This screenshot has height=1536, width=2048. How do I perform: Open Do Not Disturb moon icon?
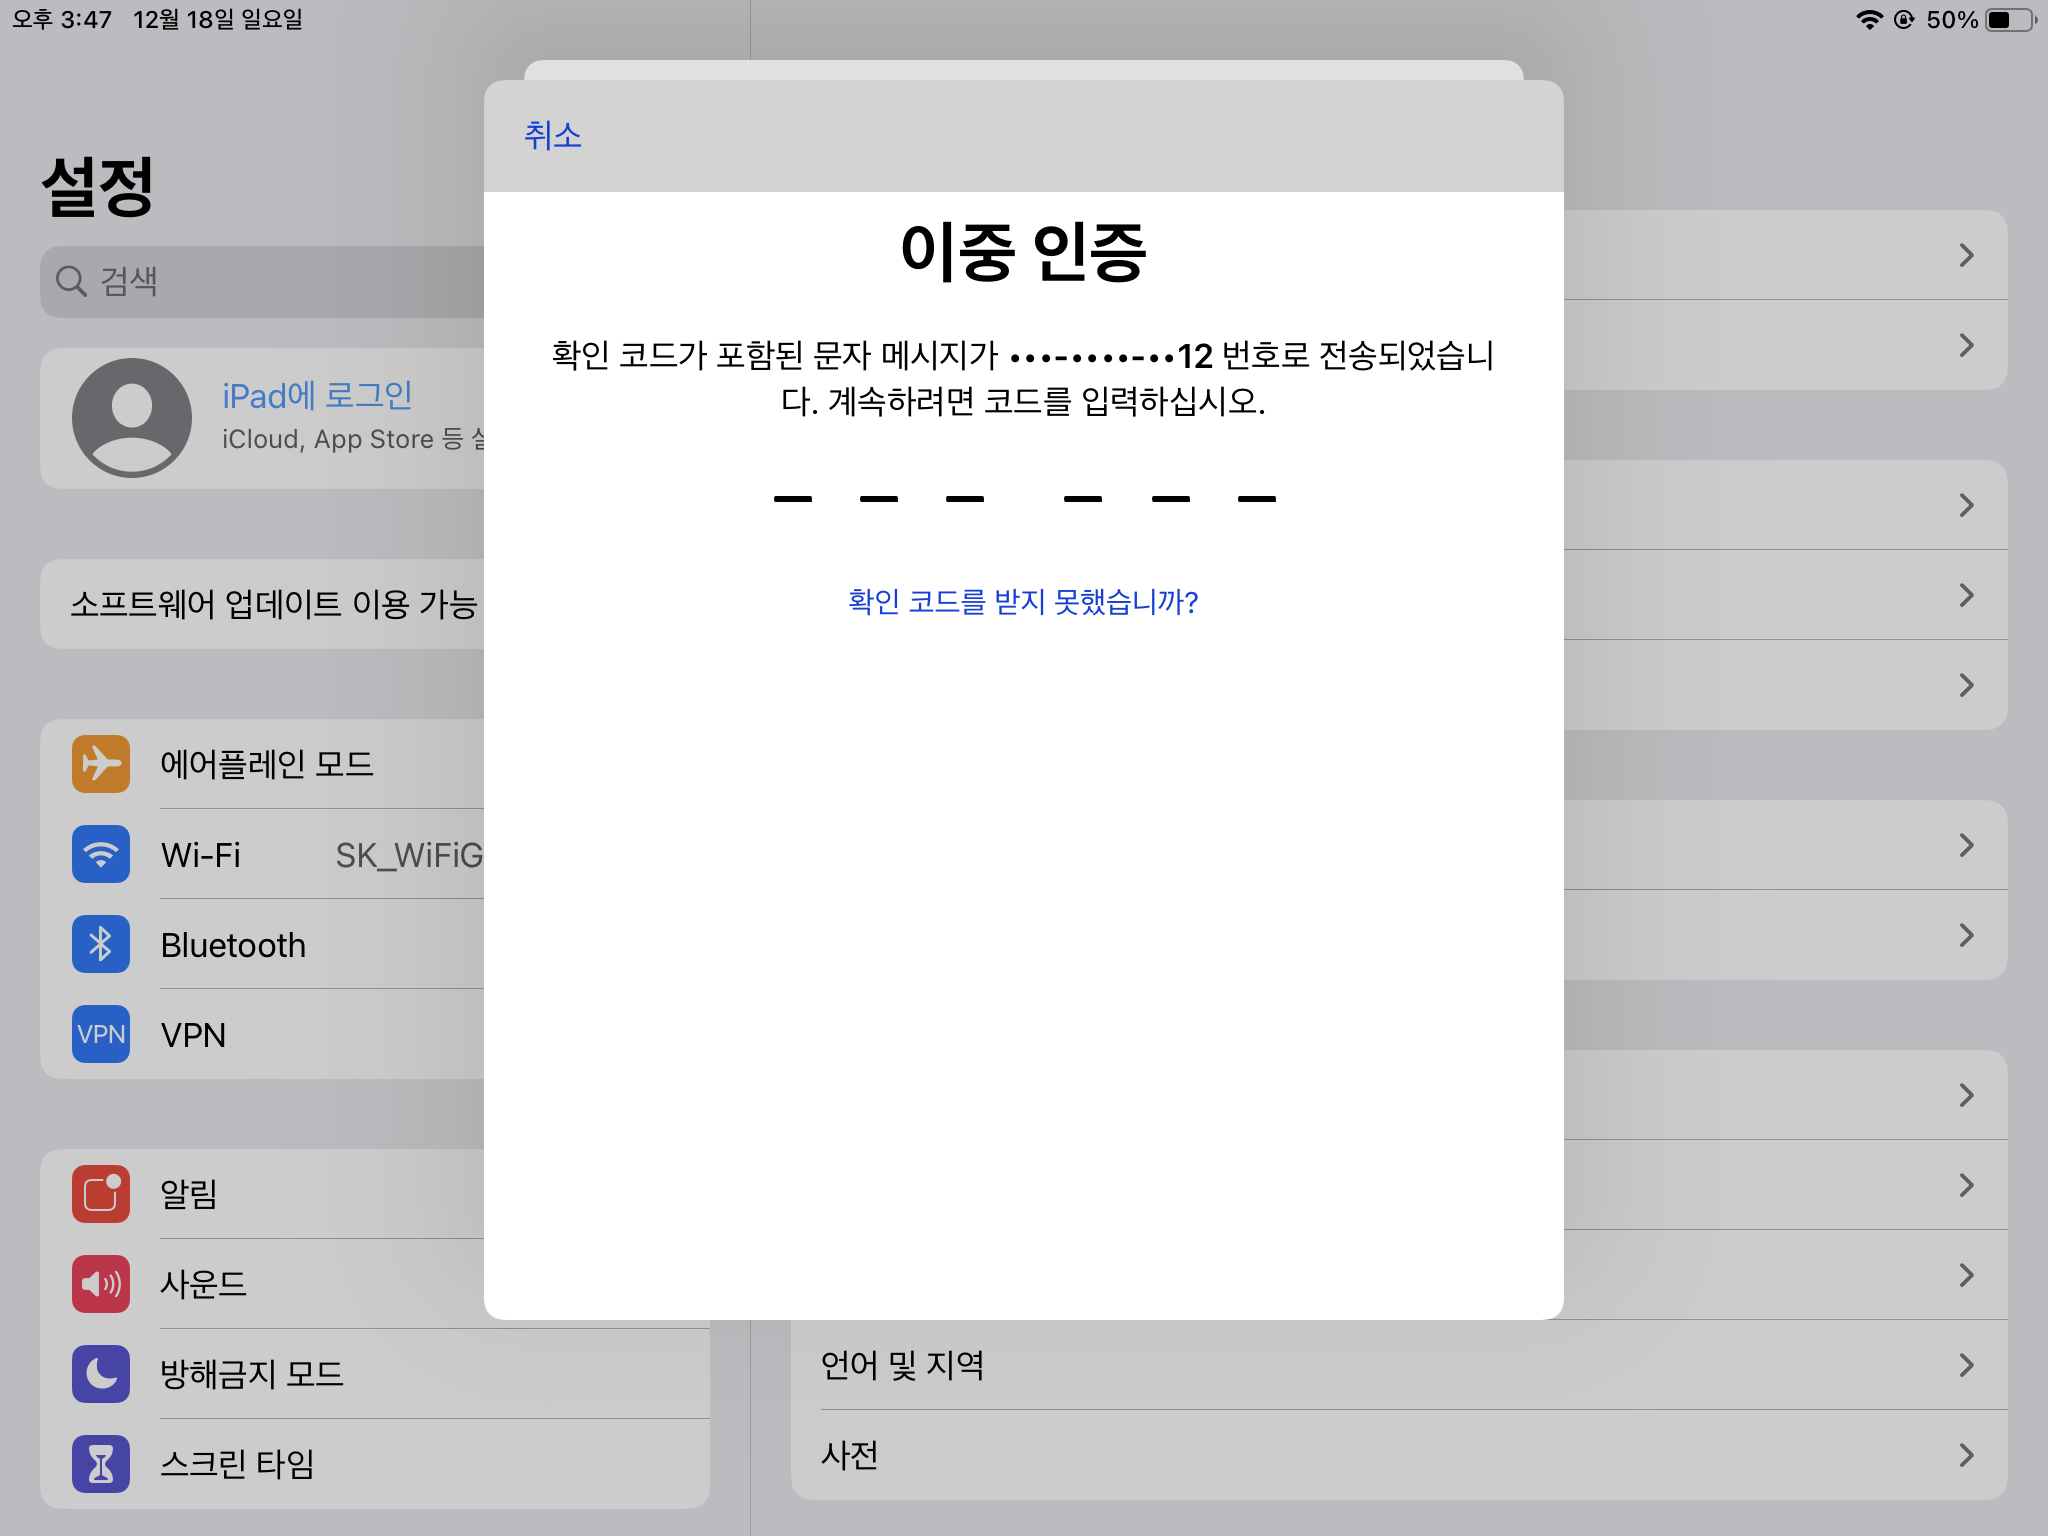(x=101, y=1374)
